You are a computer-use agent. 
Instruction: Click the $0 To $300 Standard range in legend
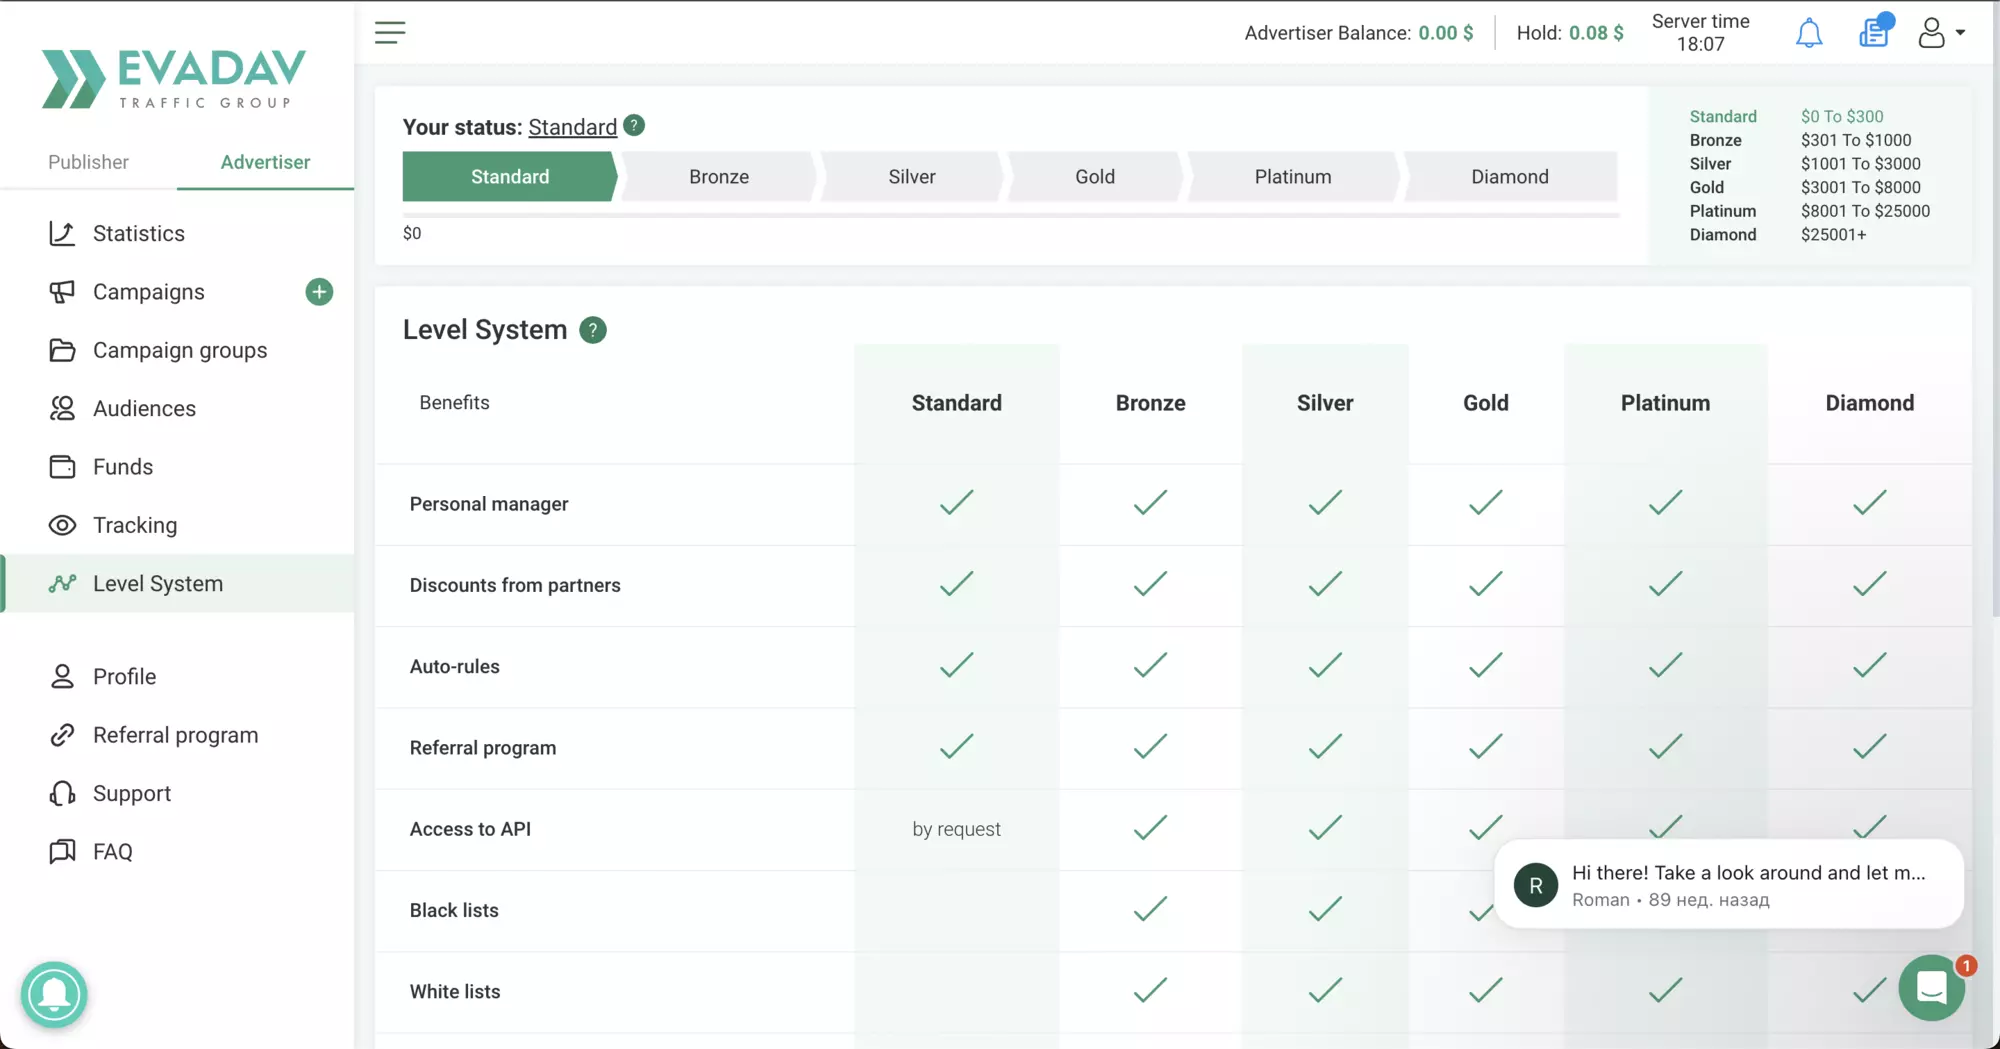[x=1842, y=117]
